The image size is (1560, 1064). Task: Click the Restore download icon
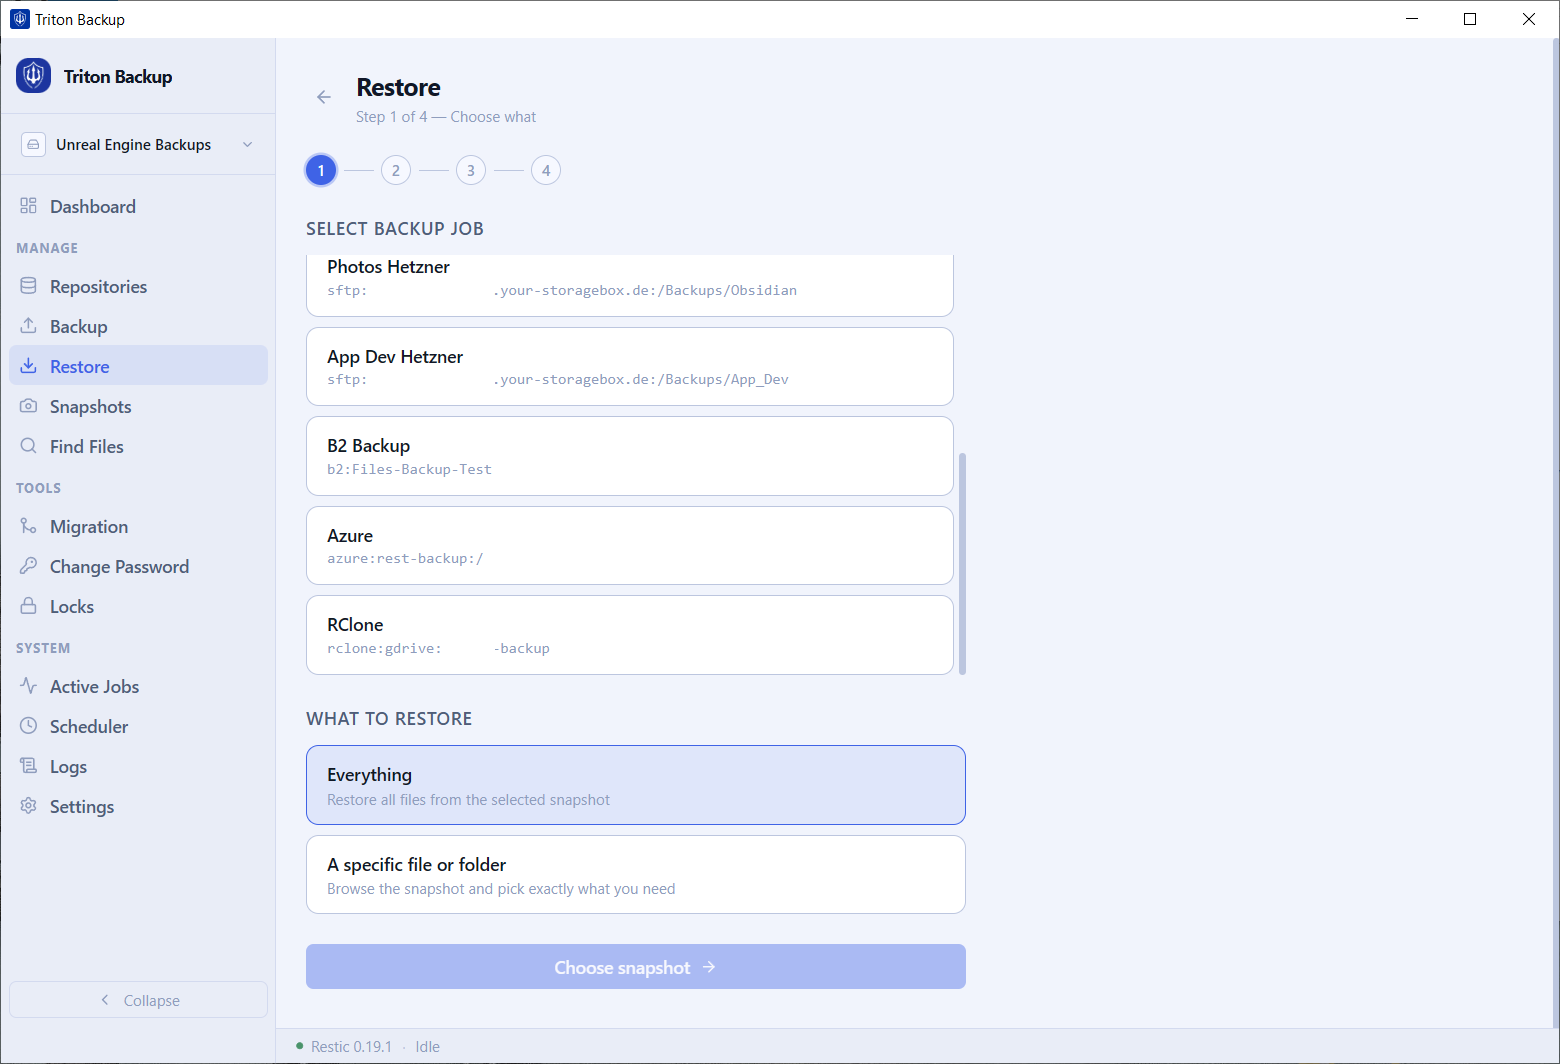28,366
